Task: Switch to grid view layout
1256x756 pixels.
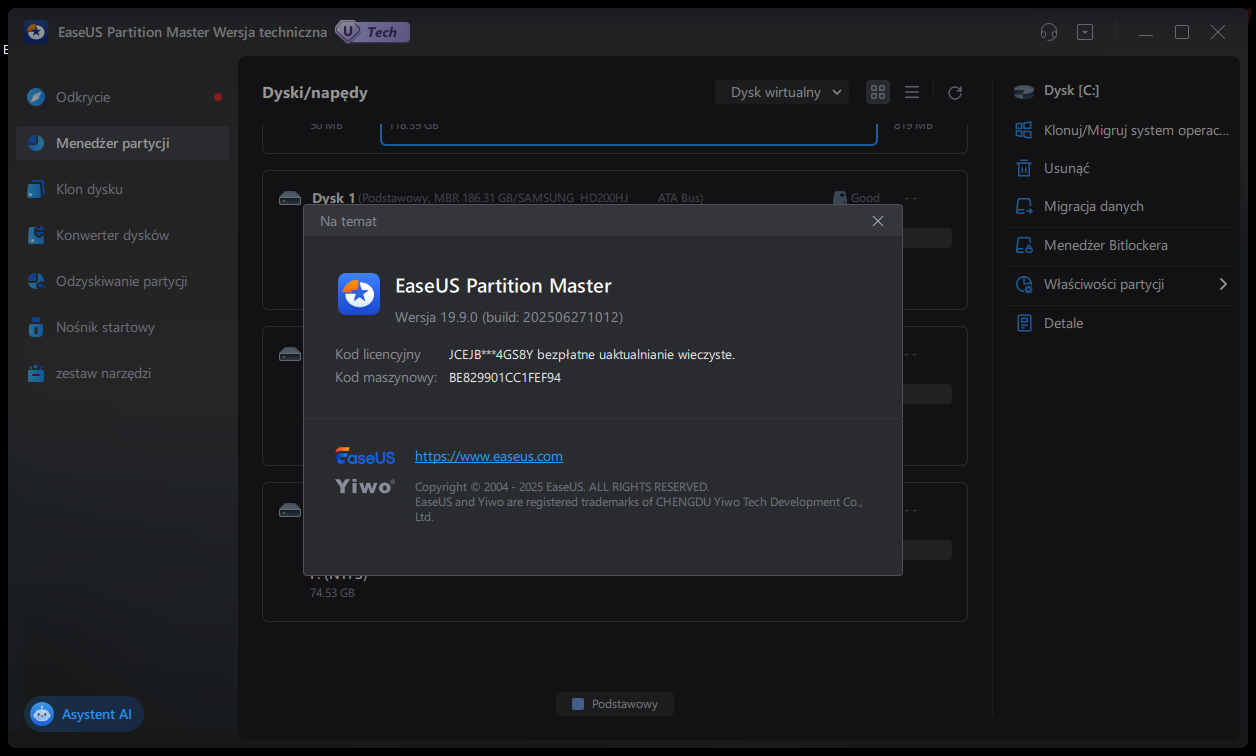Action: pos(878,92)
